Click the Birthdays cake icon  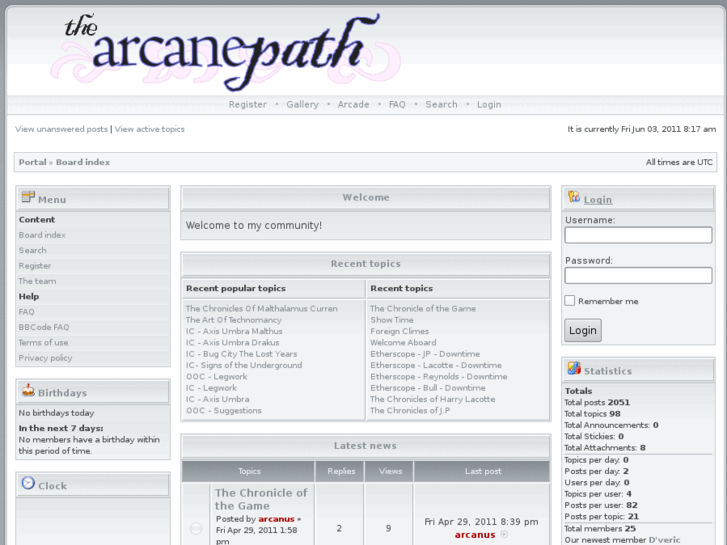[x=28, y=391]
